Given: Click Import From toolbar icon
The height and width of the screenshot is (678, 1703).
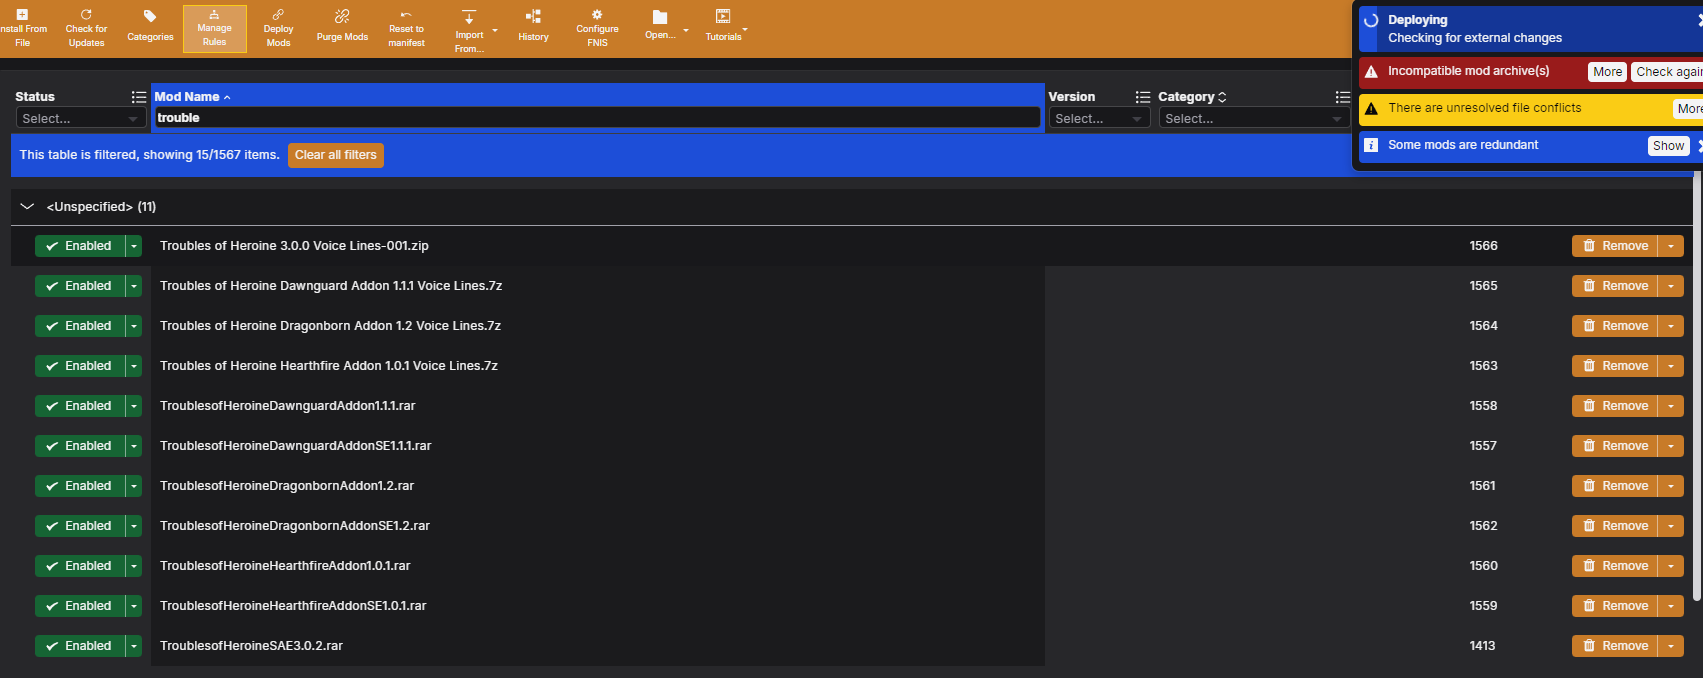Looking at the screenshot, I should tap(469, 17).
